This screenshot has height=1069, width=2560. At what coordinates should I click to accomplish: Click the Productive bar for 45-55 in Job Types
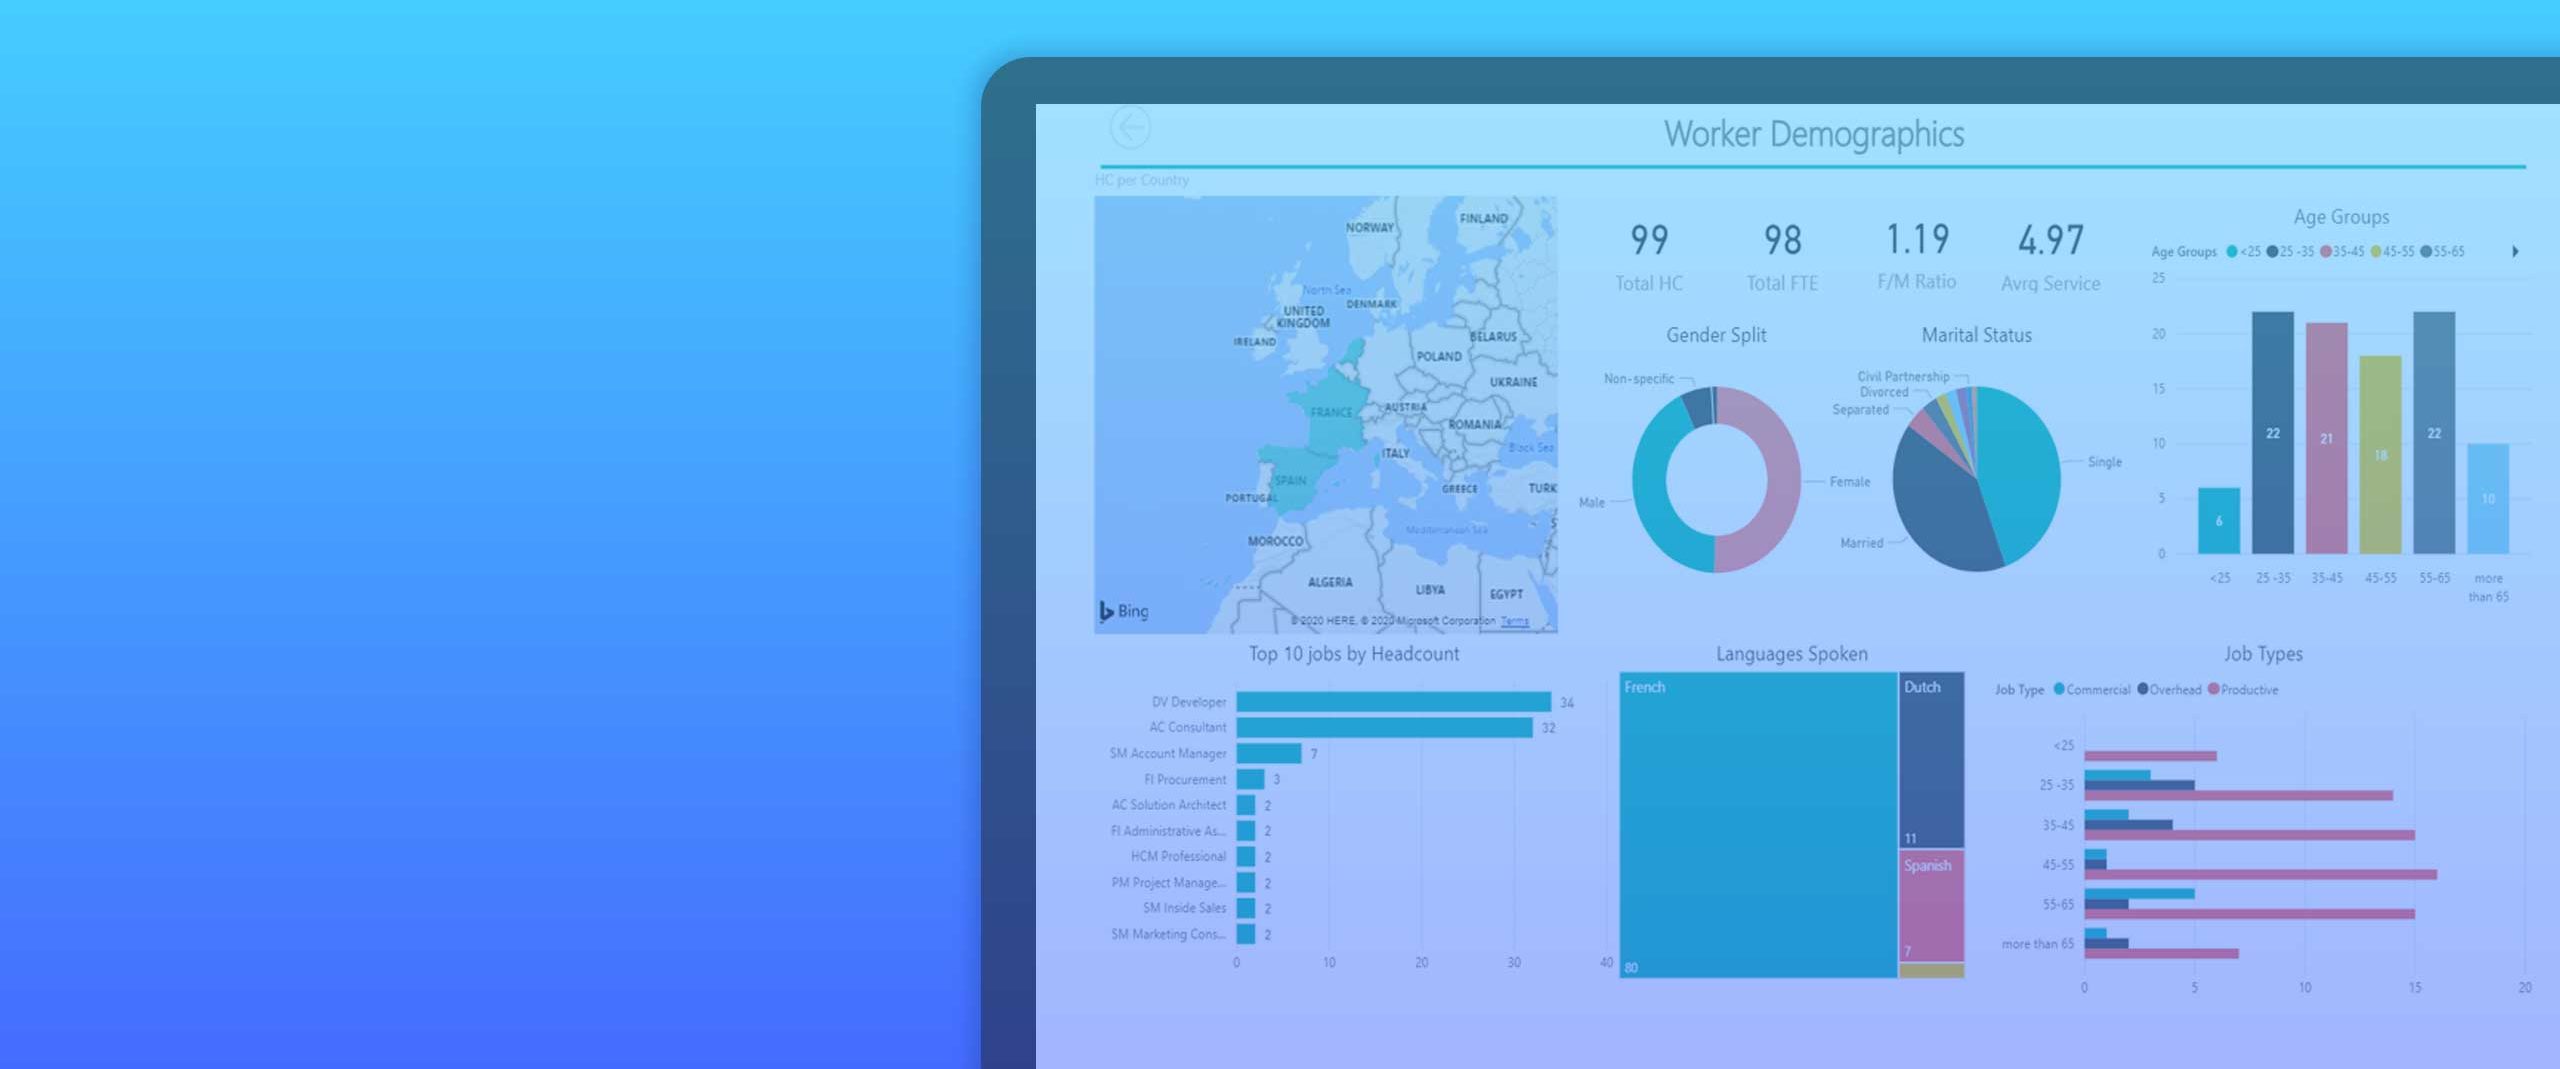coord(2261,875)
